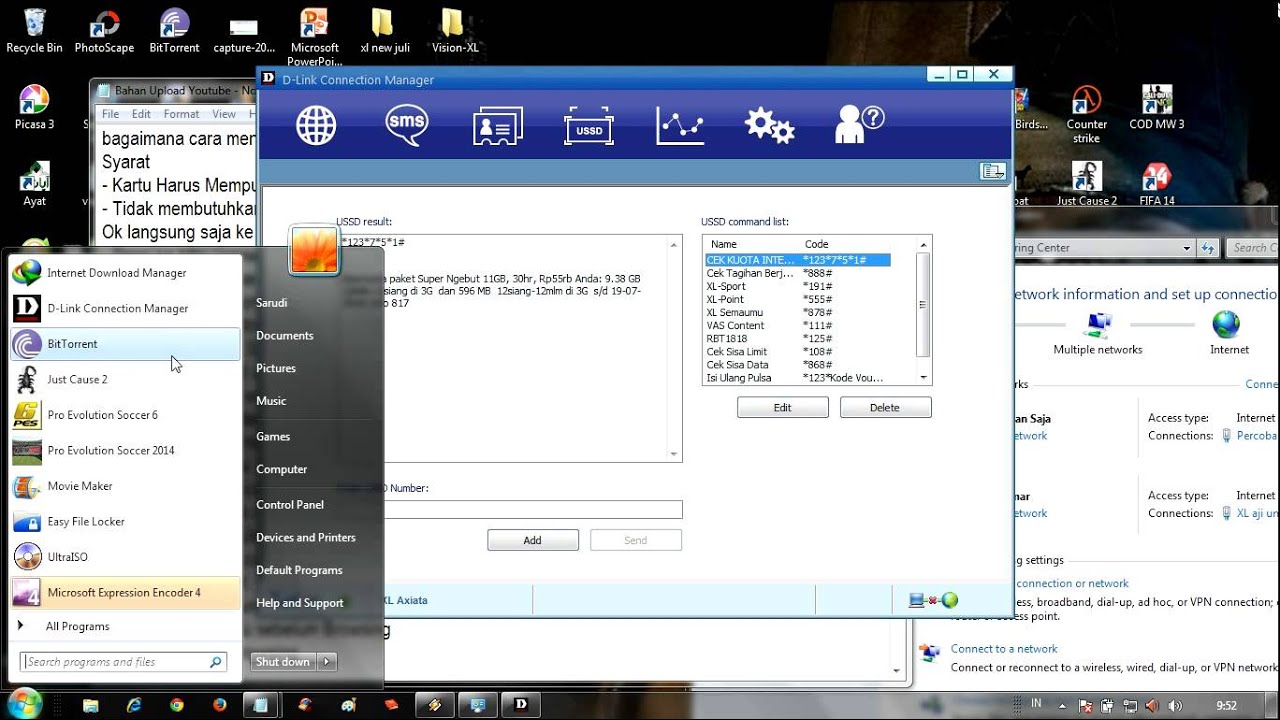
Task: Launch Microsoft Expression Encoder 4 from Start menu
Action: [x=125, y=592]
